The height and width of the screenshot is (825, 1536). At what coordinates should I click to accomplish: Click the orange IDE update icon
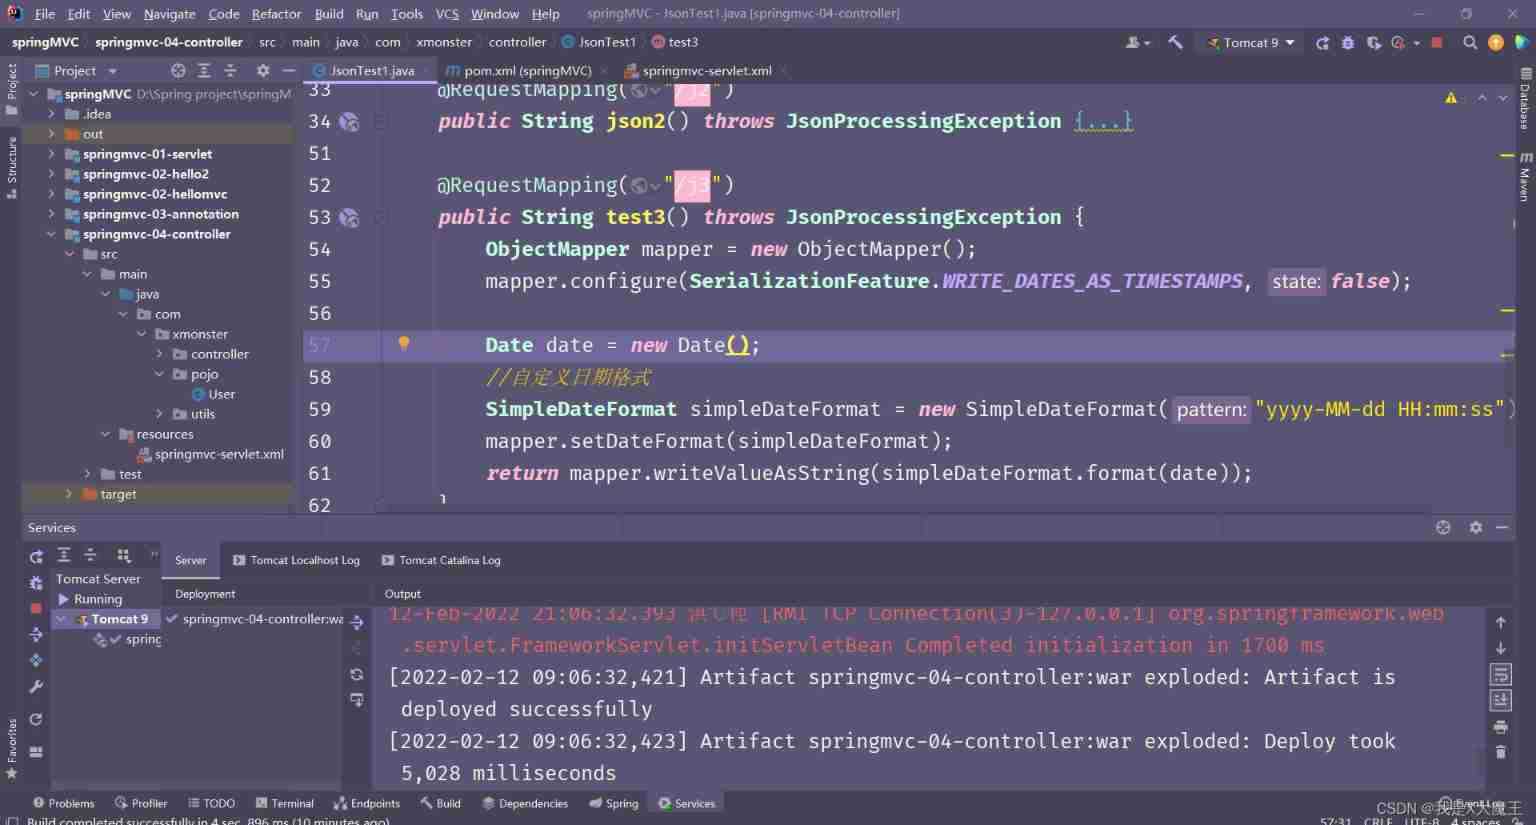[1496, 43]
